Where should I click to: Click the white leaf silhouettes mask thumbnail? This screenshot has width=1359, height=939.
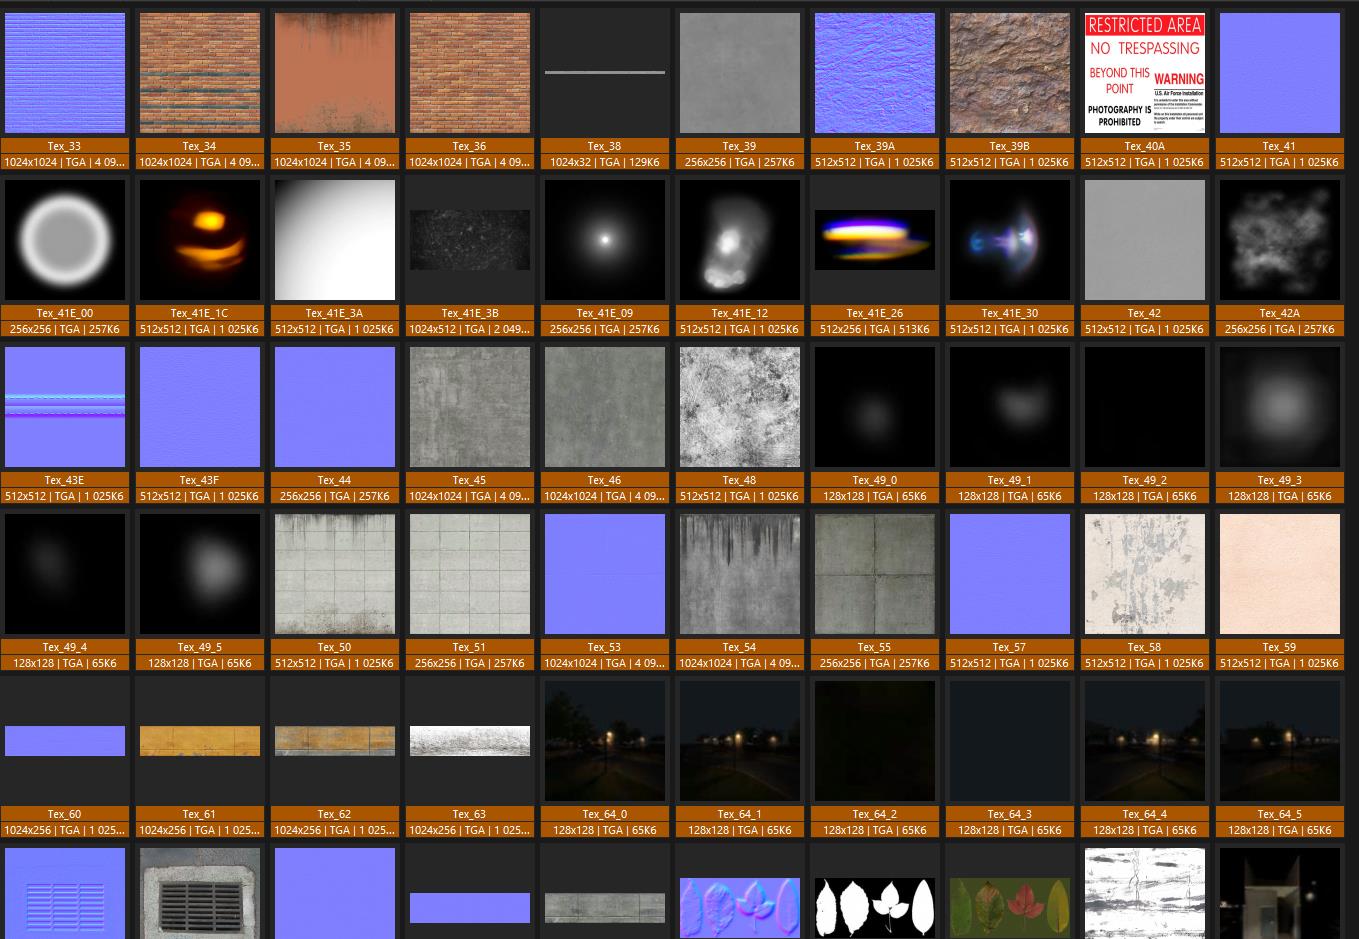pos(875,906)
